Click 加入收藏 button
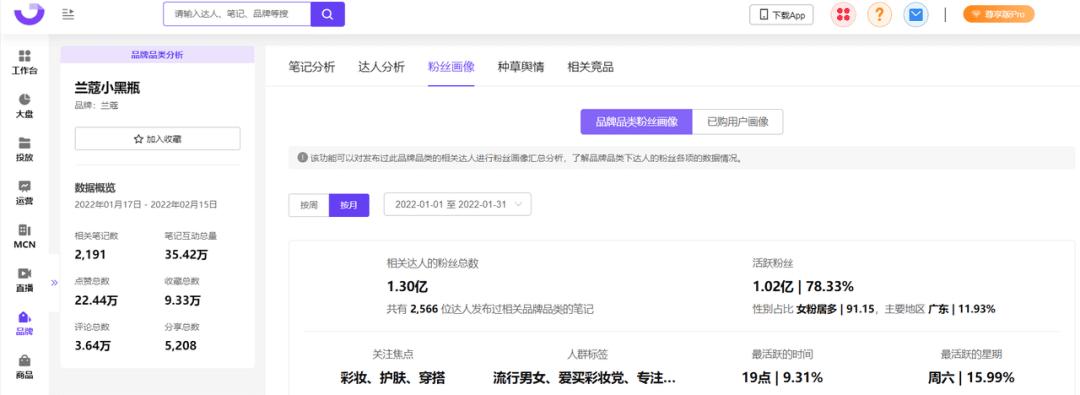Viewport: 1080px width, 395px height. [158, 139]
